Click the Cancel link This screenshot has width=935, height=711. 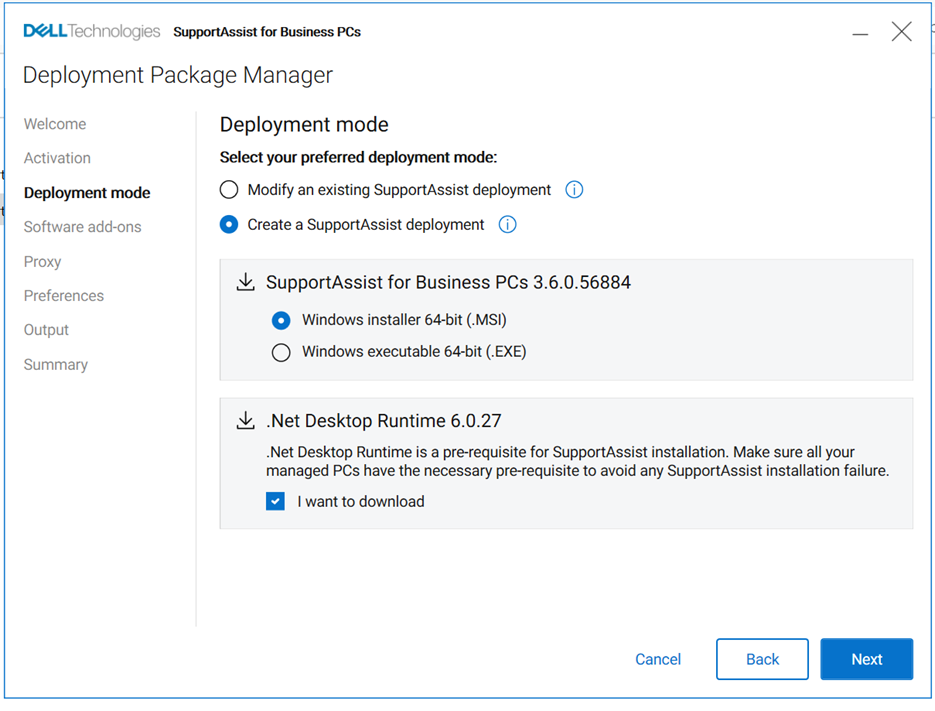658,660
